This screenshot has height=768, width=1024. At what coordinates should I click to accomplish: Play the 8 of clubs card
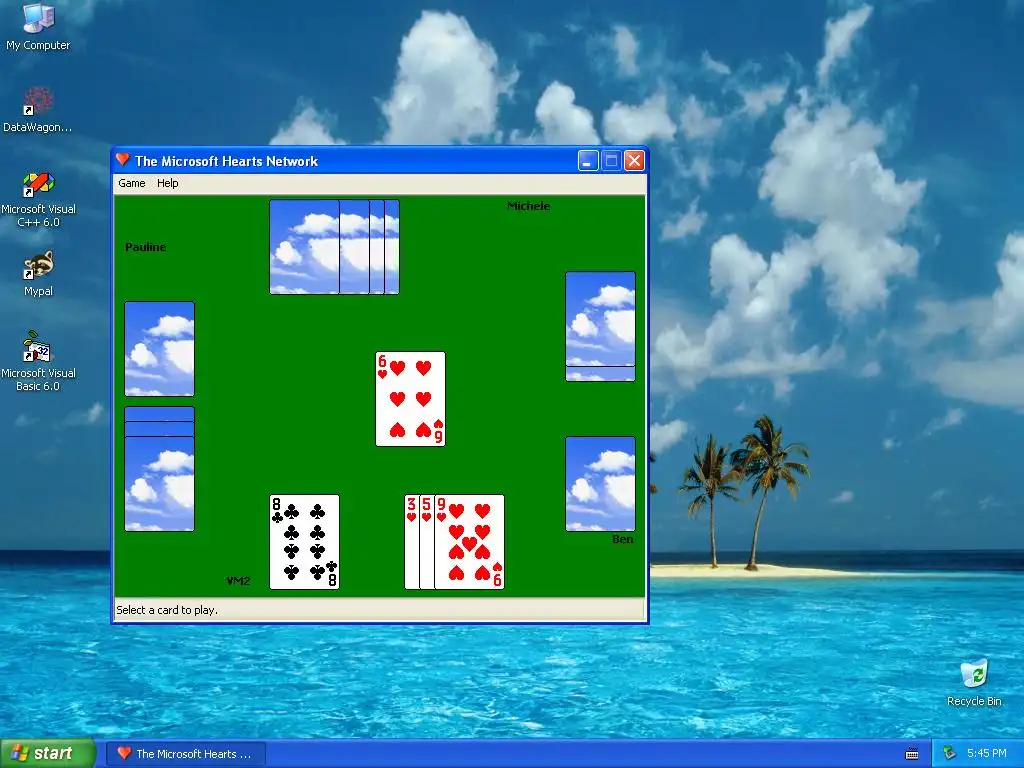304,542
